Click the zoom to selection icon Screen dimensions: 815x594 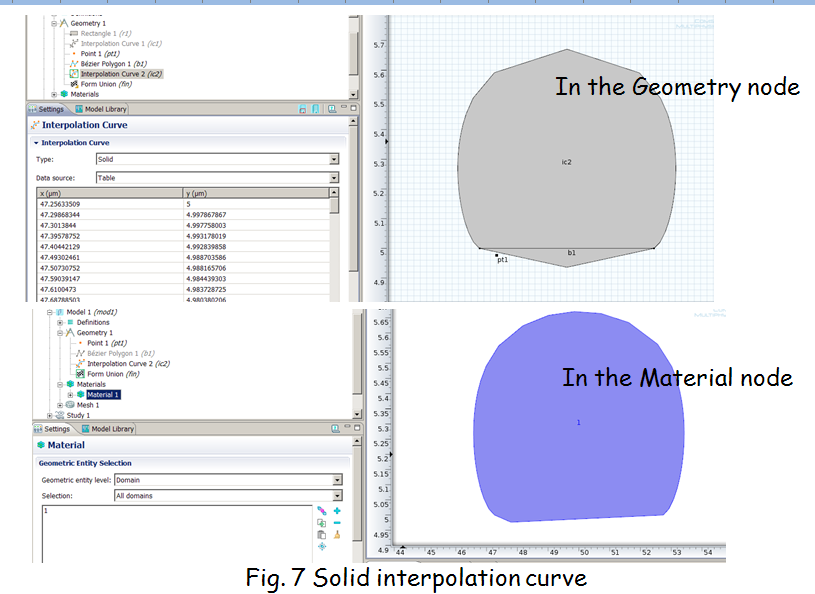click(321, 546)
